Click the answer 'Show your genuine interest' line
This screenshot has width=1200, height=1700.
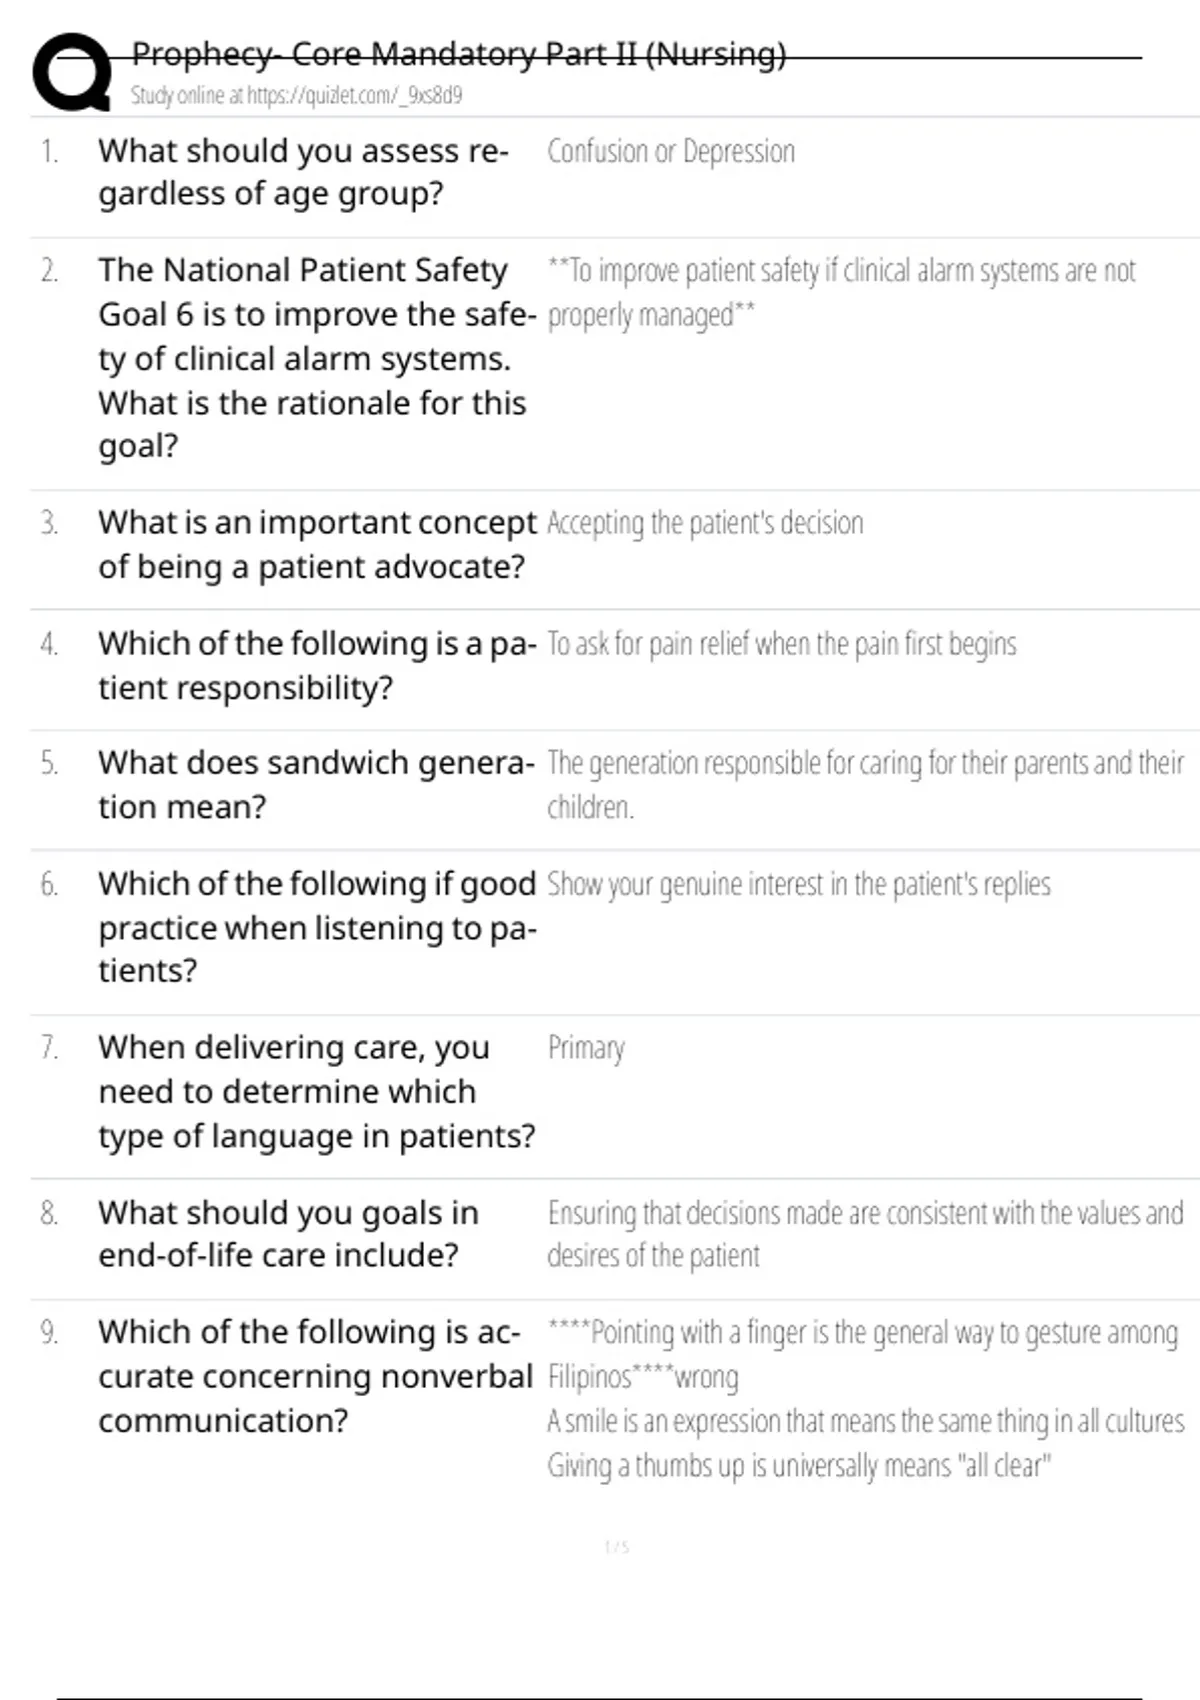click(798, 885)
